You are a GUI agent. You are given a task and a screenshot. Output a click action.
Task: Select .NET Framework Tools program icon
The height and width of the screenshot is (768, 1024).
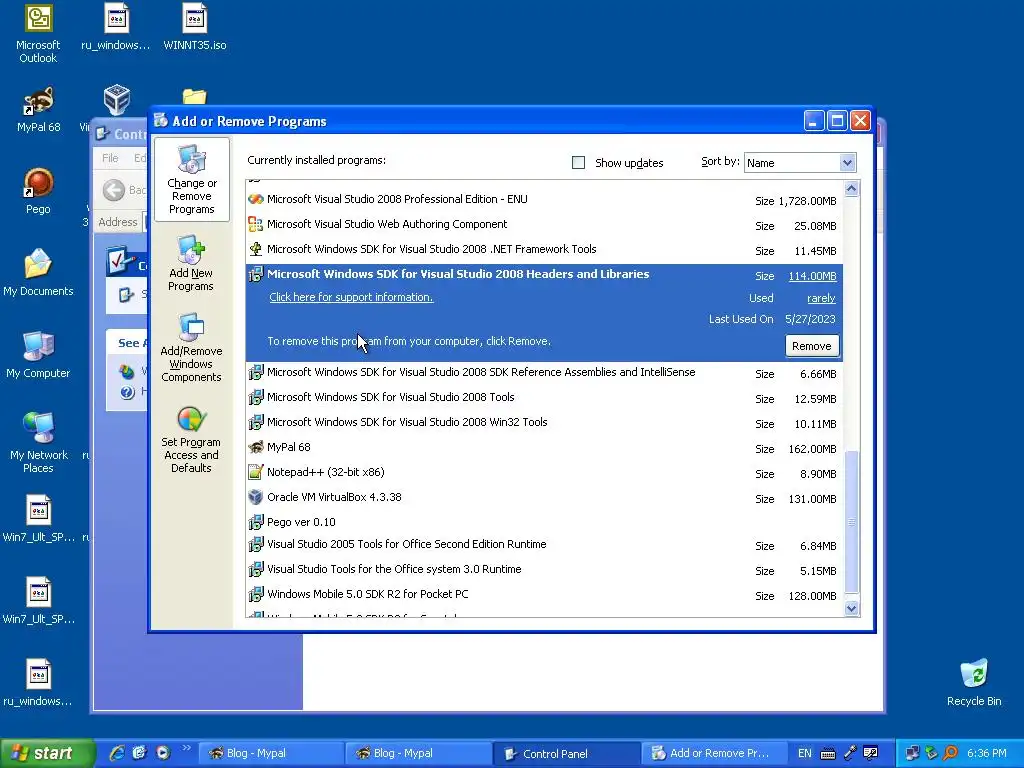click(x=255, y=249)
